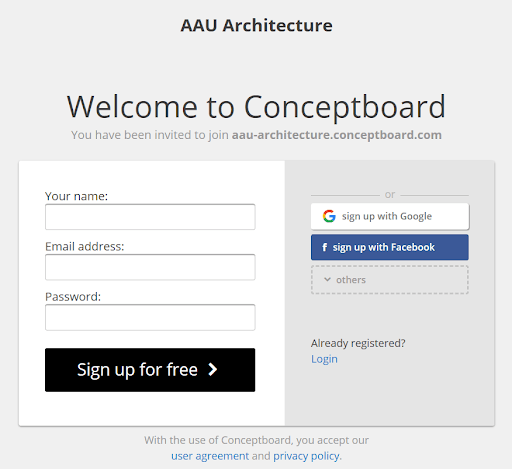Click the Facebook f icon
Image resolution: width=512 pixels, height=469 pixels.
pyautogui.click(x=324, y=247)
